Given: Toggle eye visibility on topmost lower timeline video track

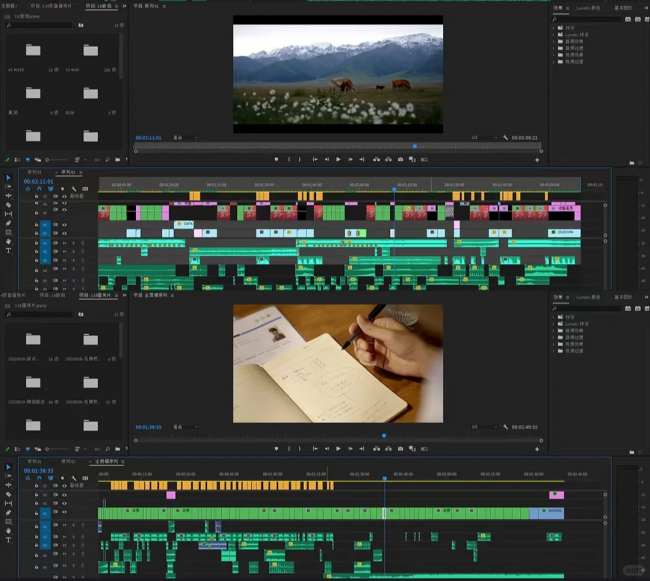Looking at the screenshot, I should coord(66,486).
